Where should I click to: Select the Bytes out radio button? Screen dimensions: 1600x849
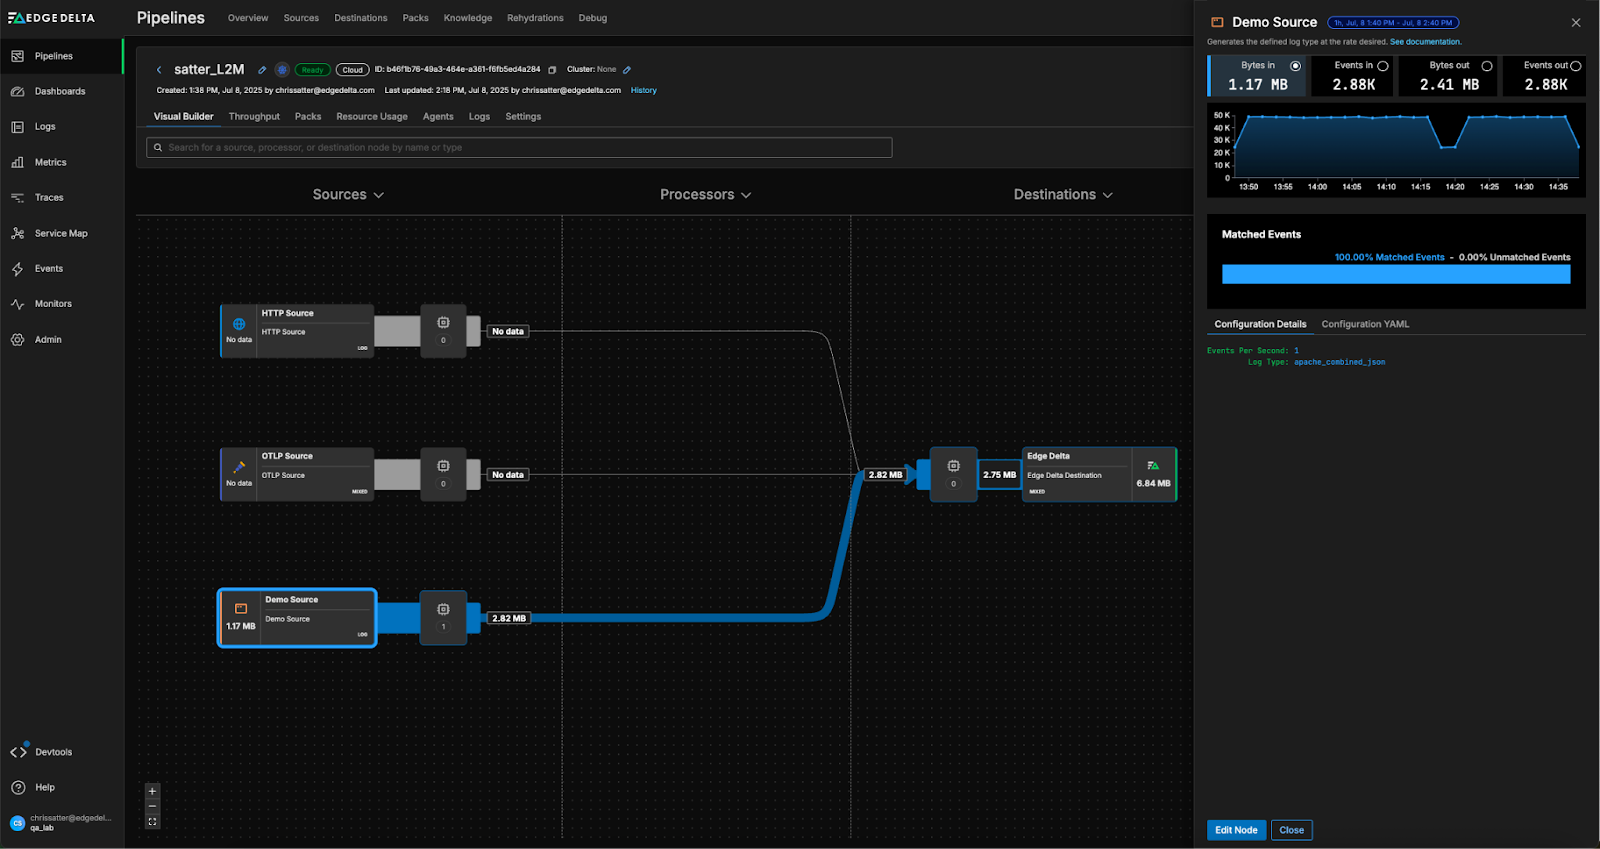click(1487, 66)
